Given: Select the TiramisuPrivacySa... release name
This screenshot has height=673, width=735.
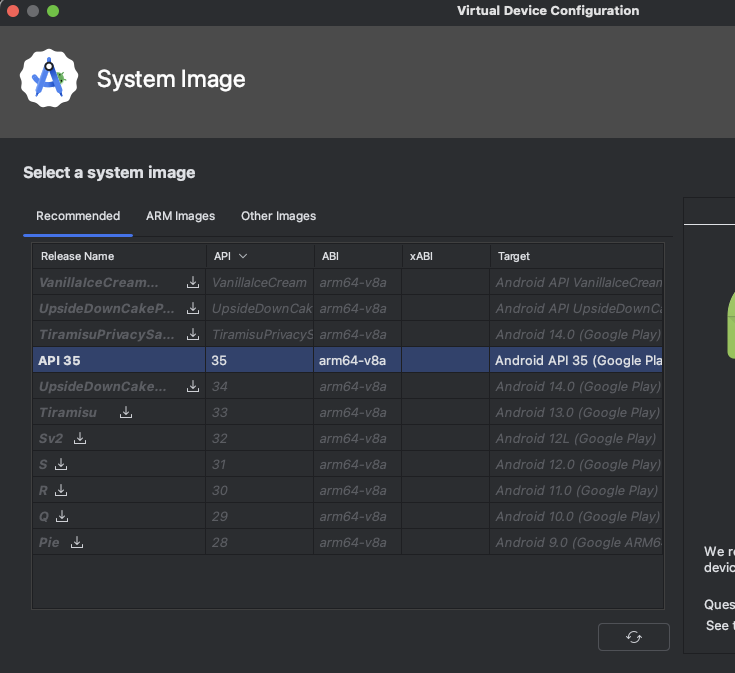Looking at the screenshot, I should pos(106,335).
